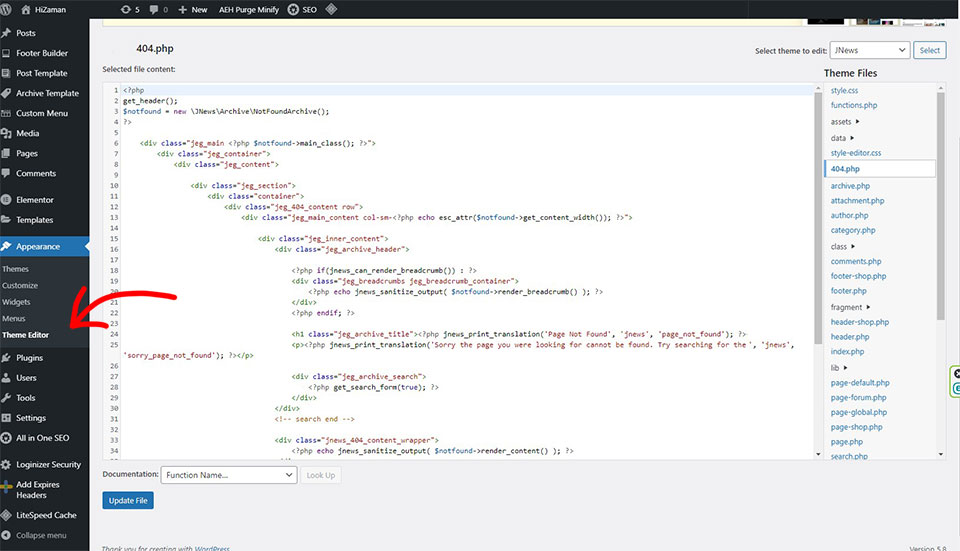Click the Plugins plug icon
This screenshot has height=551, width=960.
point(6,358)
